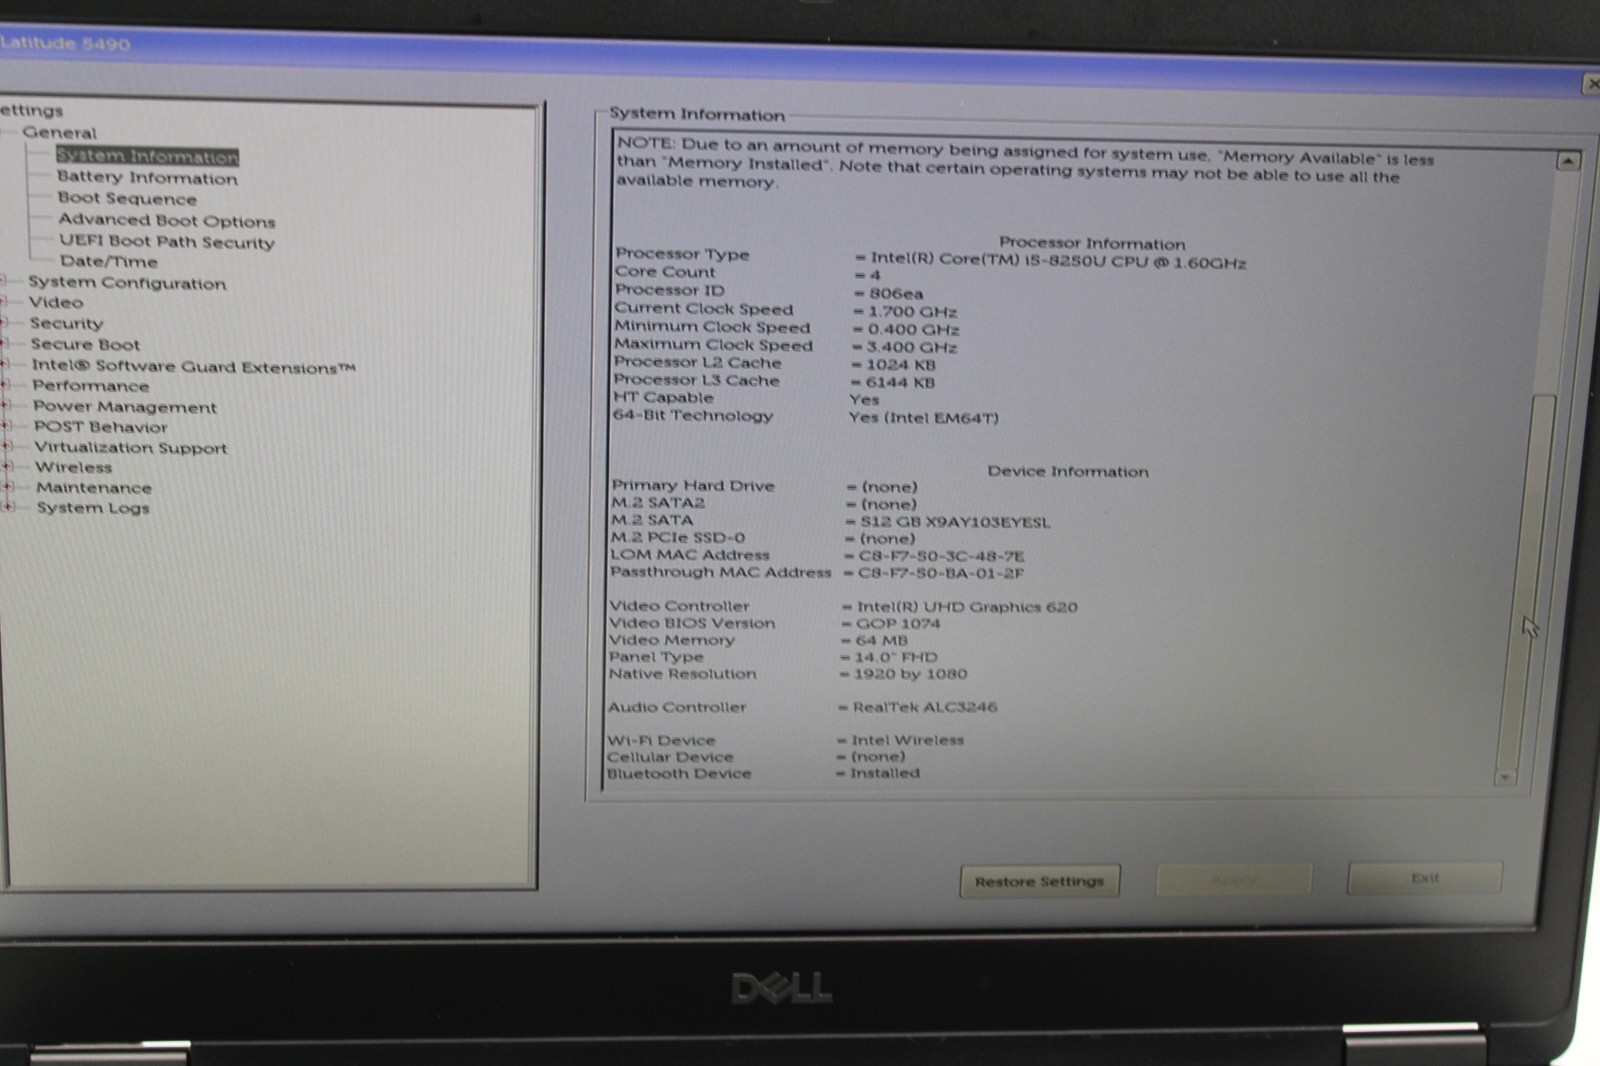Select the System Configuration category

click(x=127, y=283)
